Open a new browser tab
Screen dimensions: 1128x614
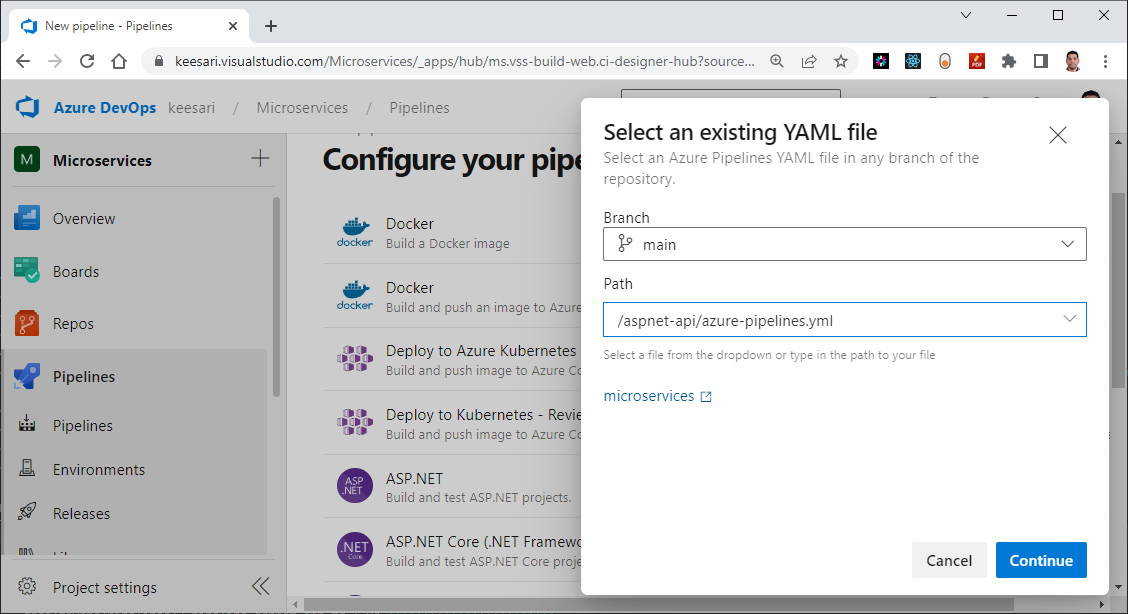[x=270, y=26]
